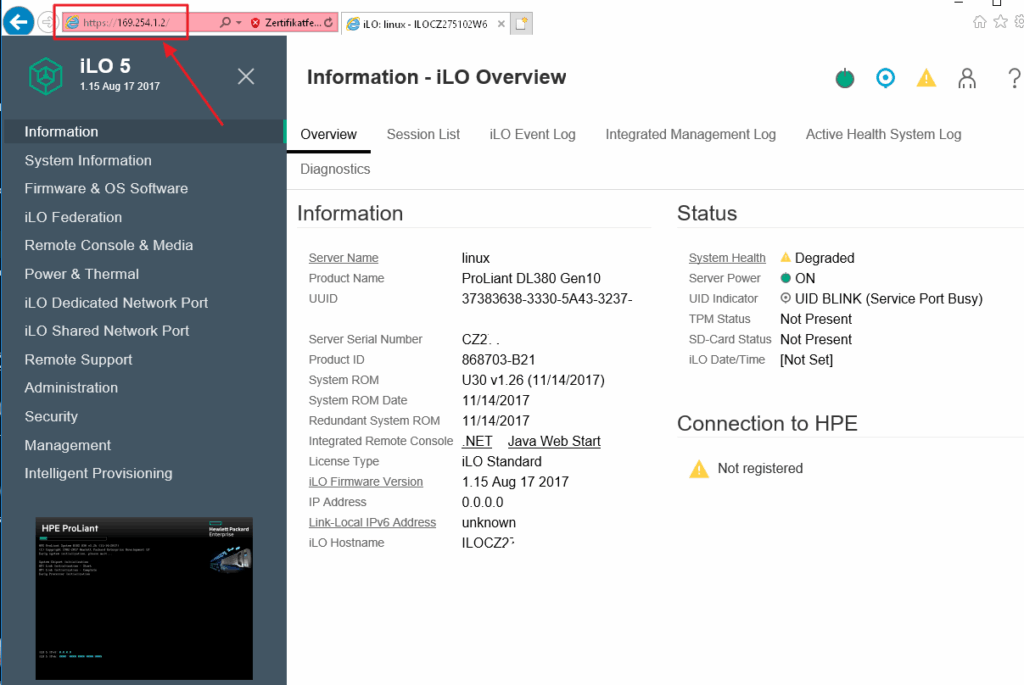The image size is (1024, 685).
Task: Click the green server power icon
Action: [x=844, y=78]
